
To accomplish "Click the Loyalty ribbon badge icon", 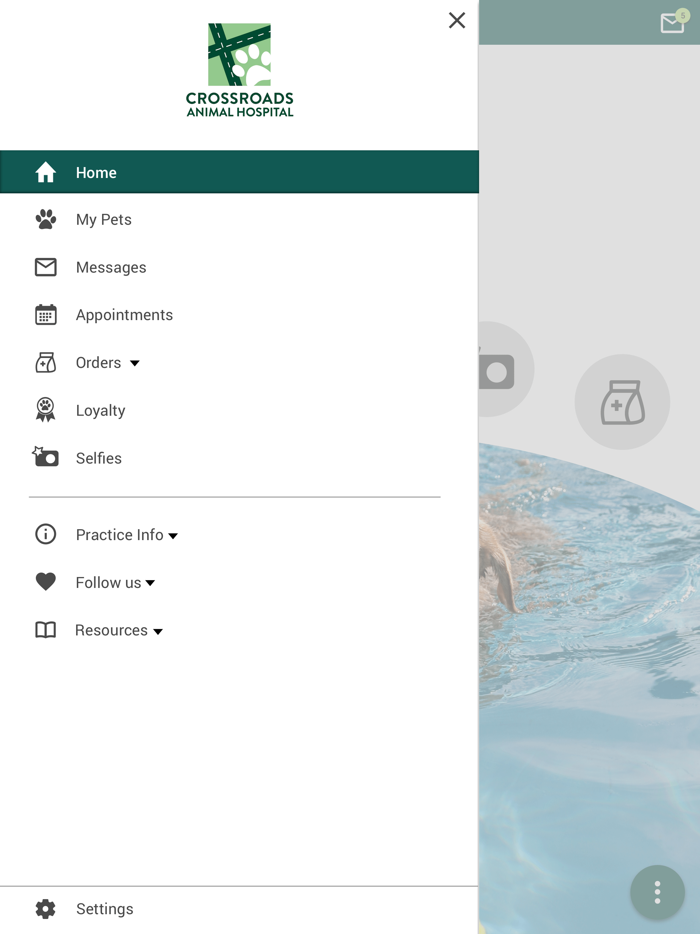I will click(x=45, y=410).
